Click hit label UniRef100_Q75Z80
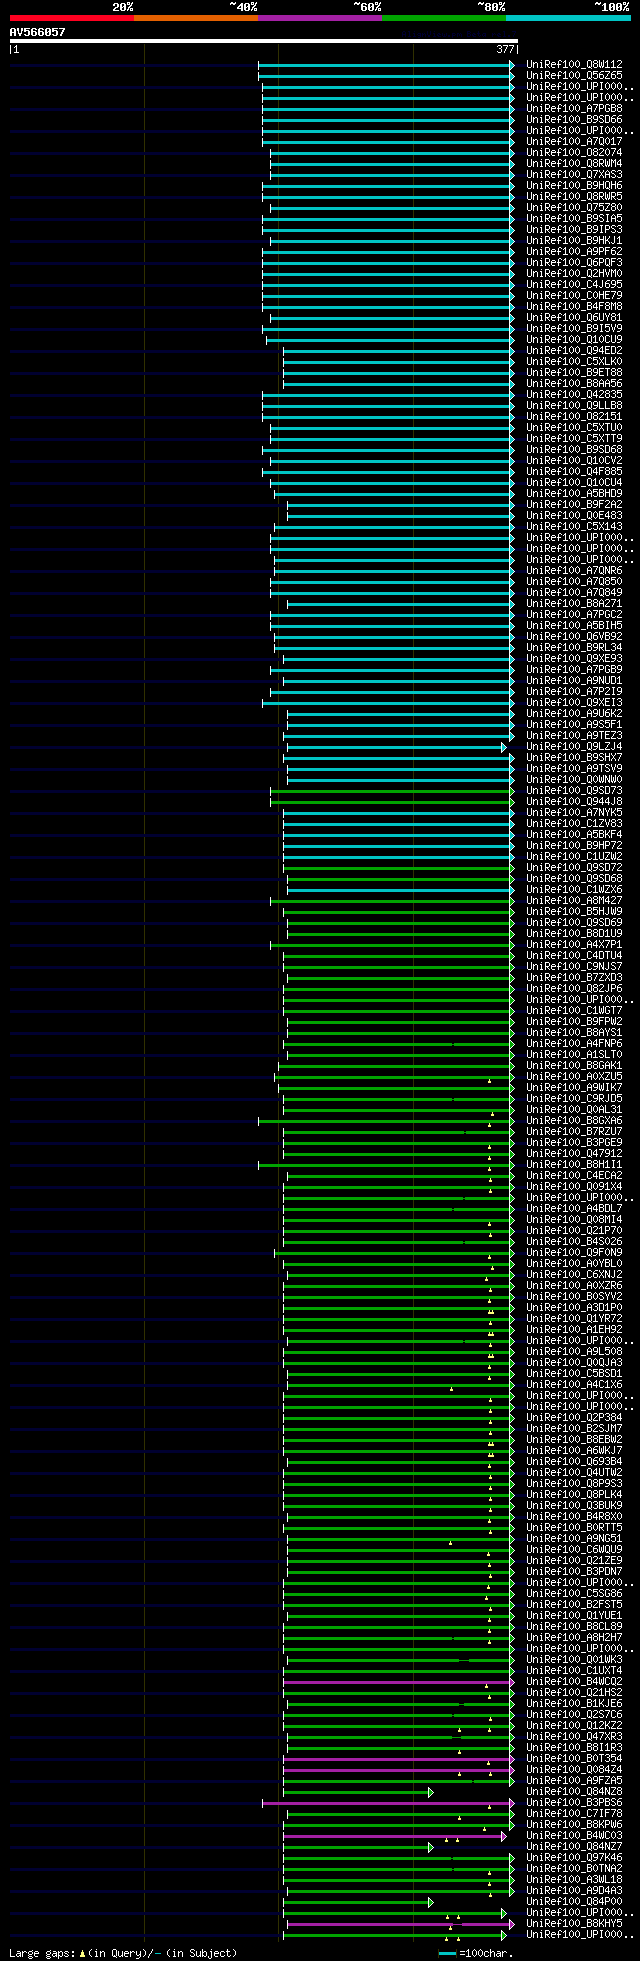This screenshot has width=640, height=1961. click(574, 208)
